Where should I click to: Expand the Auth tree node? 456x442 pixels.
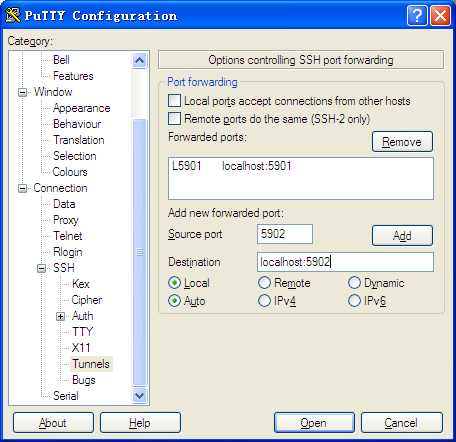click(60, 316)
